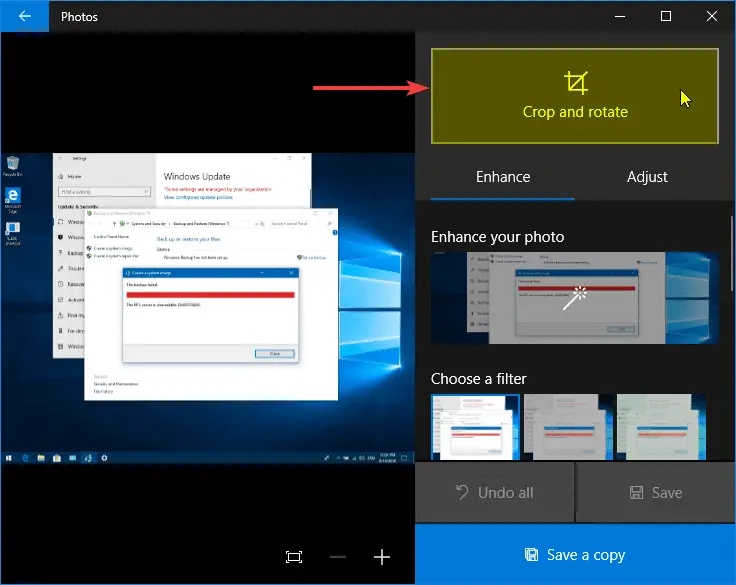Minimize the Photos window

click(620, 16)
